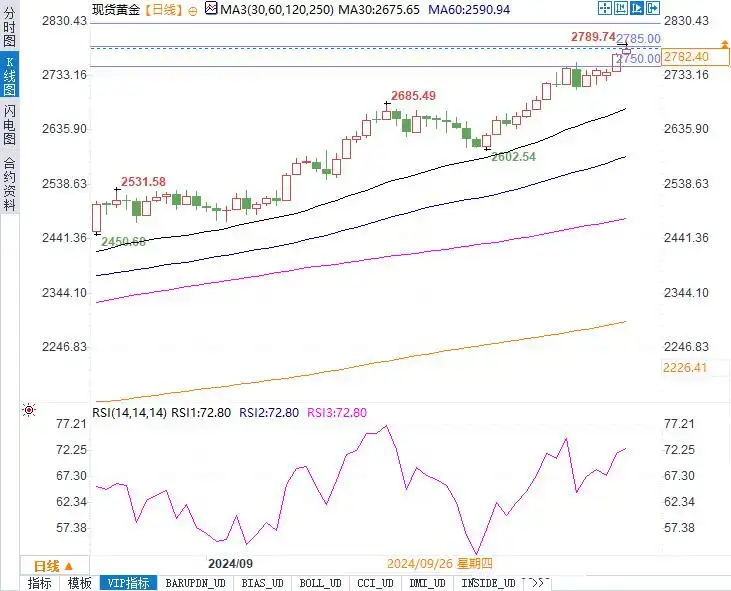Viewport: 731px width, 591px height.
Task: Click the 2782.40 current price tag
Action: point(695,57)
